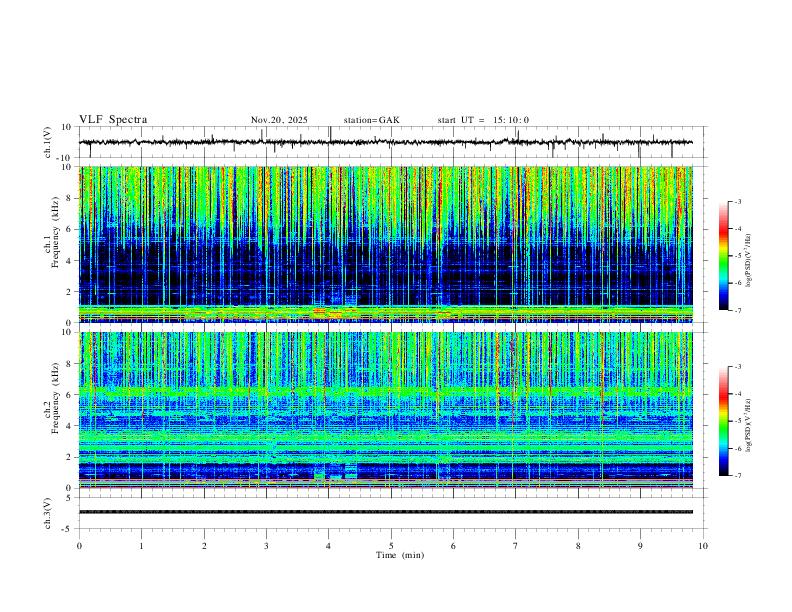
Task: Click tick label "9" on Time axis
Action: (x=640, y=546)
